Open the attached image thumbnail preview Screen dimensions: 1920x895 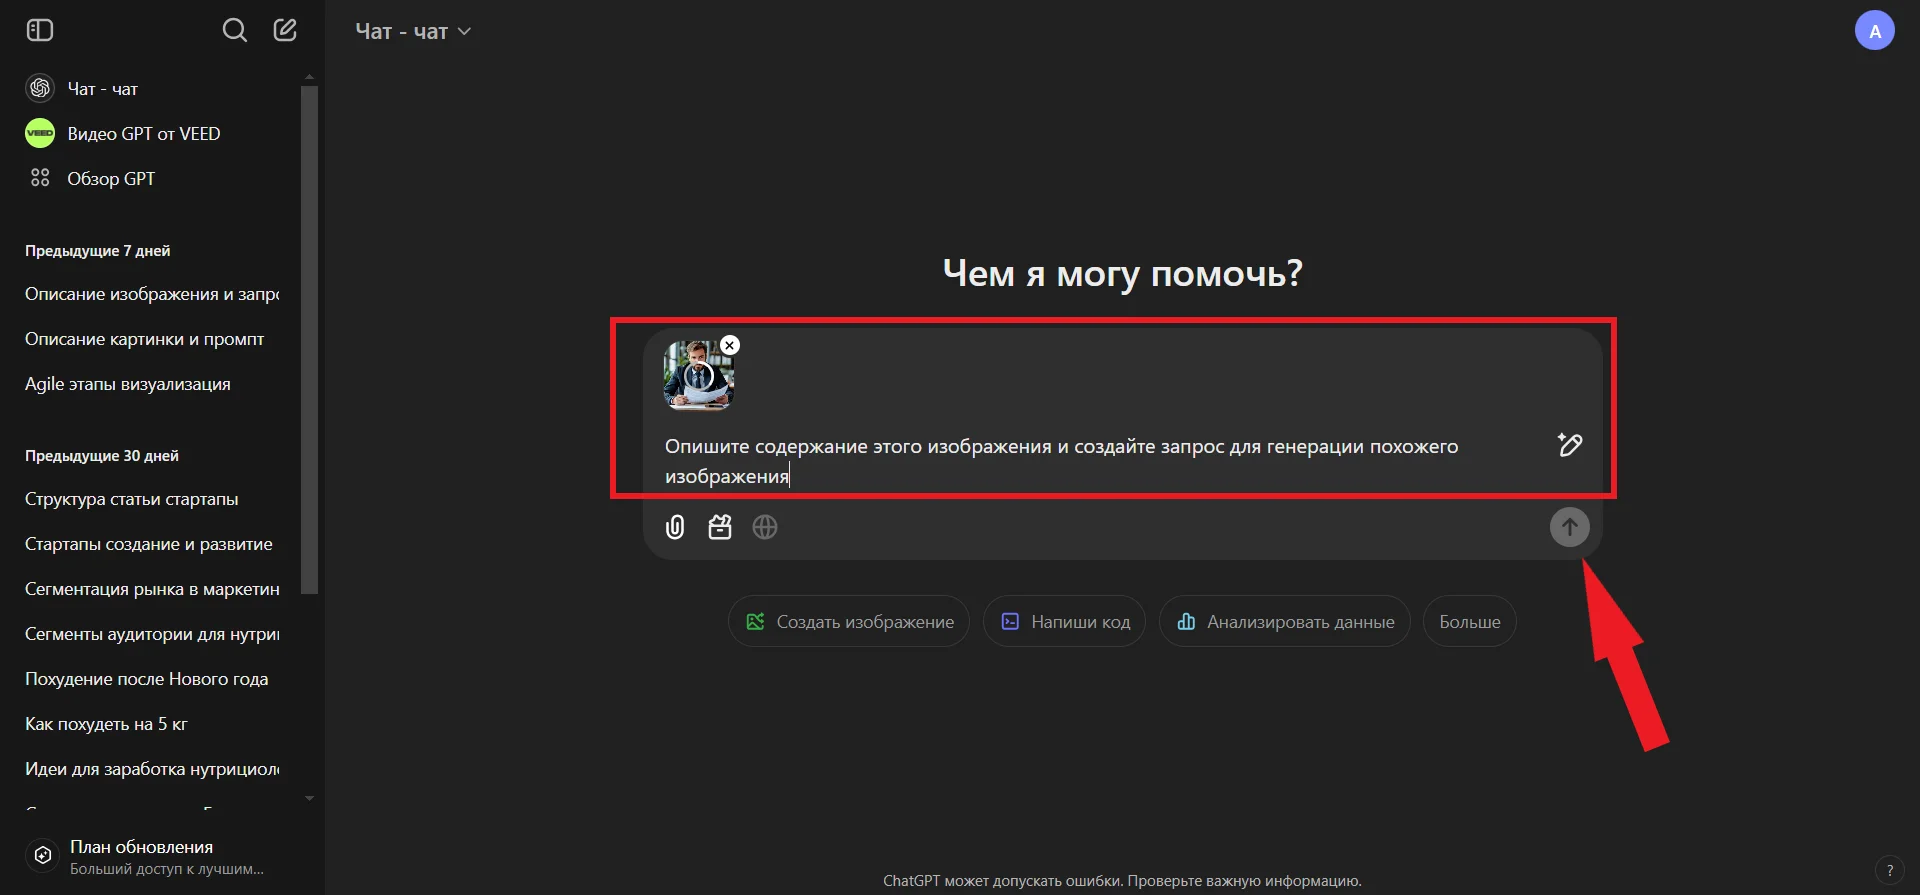tap(698, 375)
